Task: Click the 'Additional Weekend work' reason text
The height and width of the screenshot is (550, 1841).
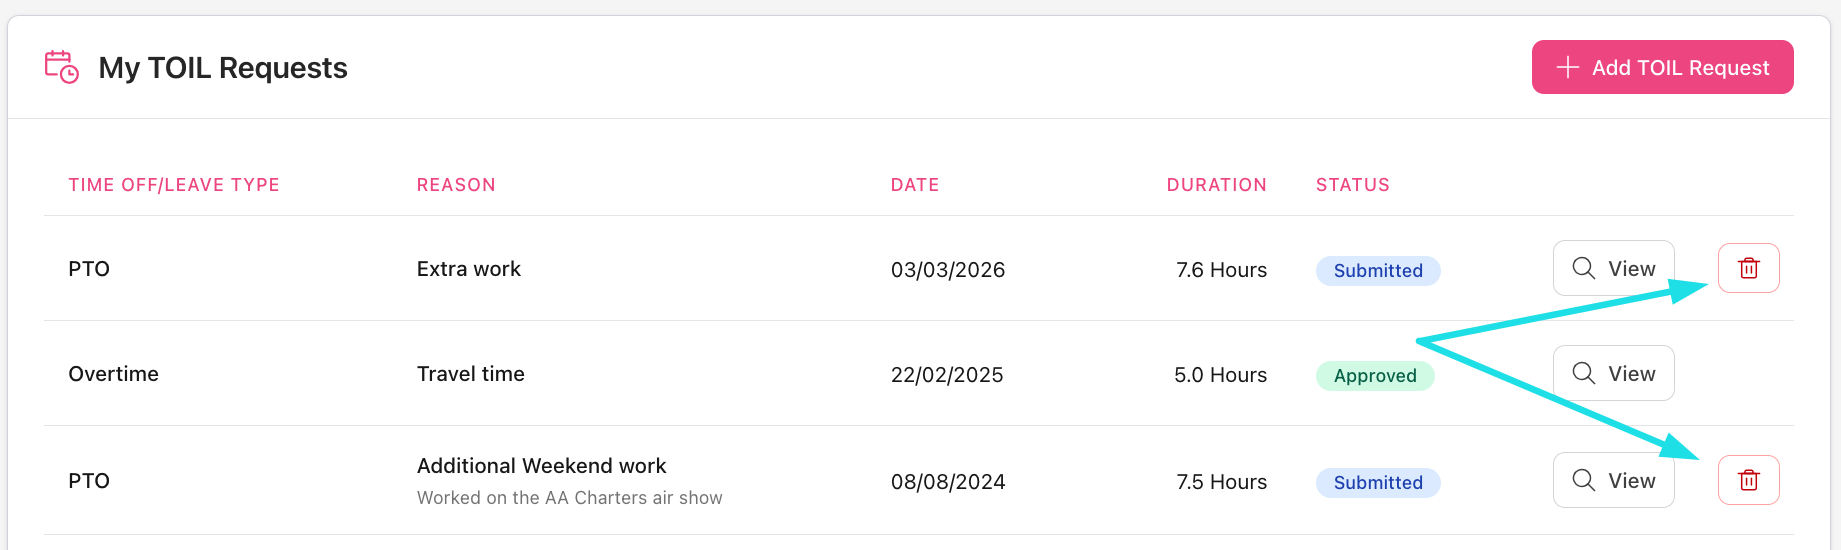Action: (541, 466)
